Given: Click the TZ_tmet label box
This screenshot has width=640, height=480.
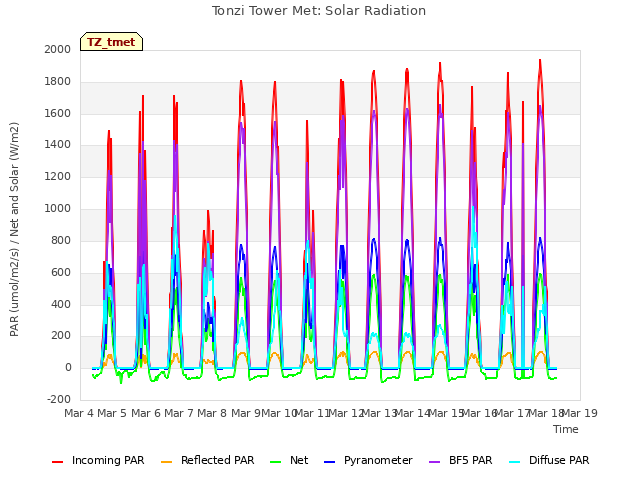Looking at the screenshot, I should point(111,42).
